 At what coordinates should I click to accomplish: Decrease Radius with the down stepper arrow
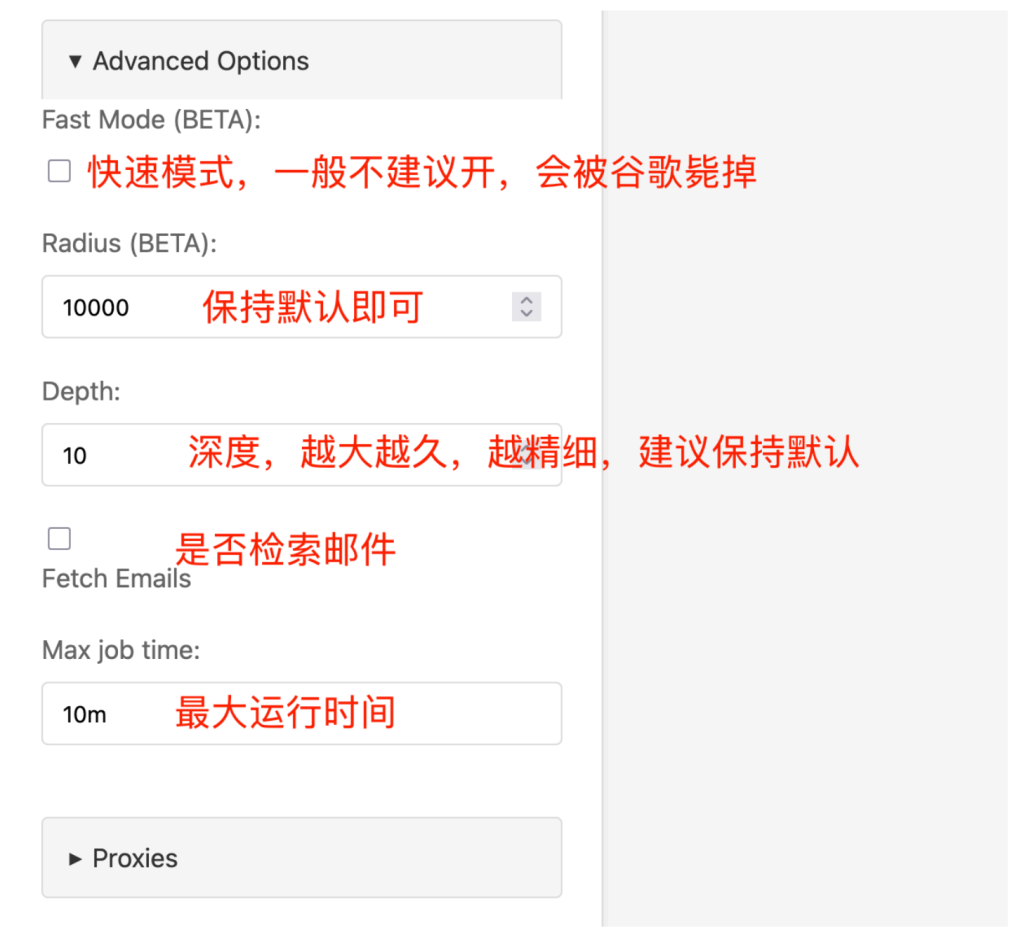[527, 313]
